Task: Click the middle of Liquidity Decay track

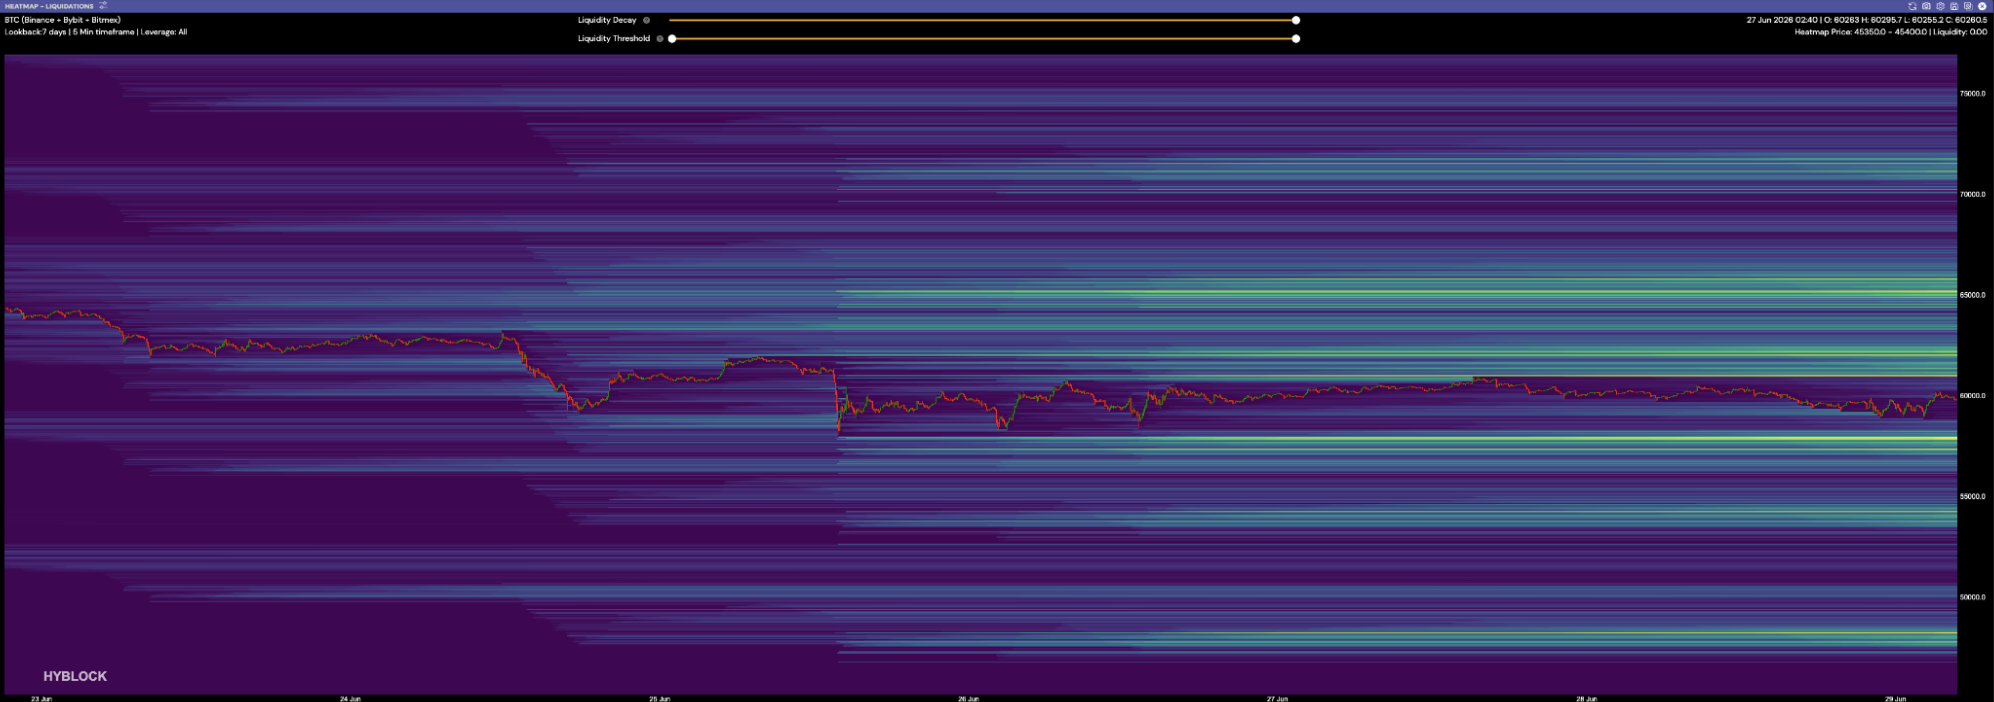Action: [x=982, y=20]
